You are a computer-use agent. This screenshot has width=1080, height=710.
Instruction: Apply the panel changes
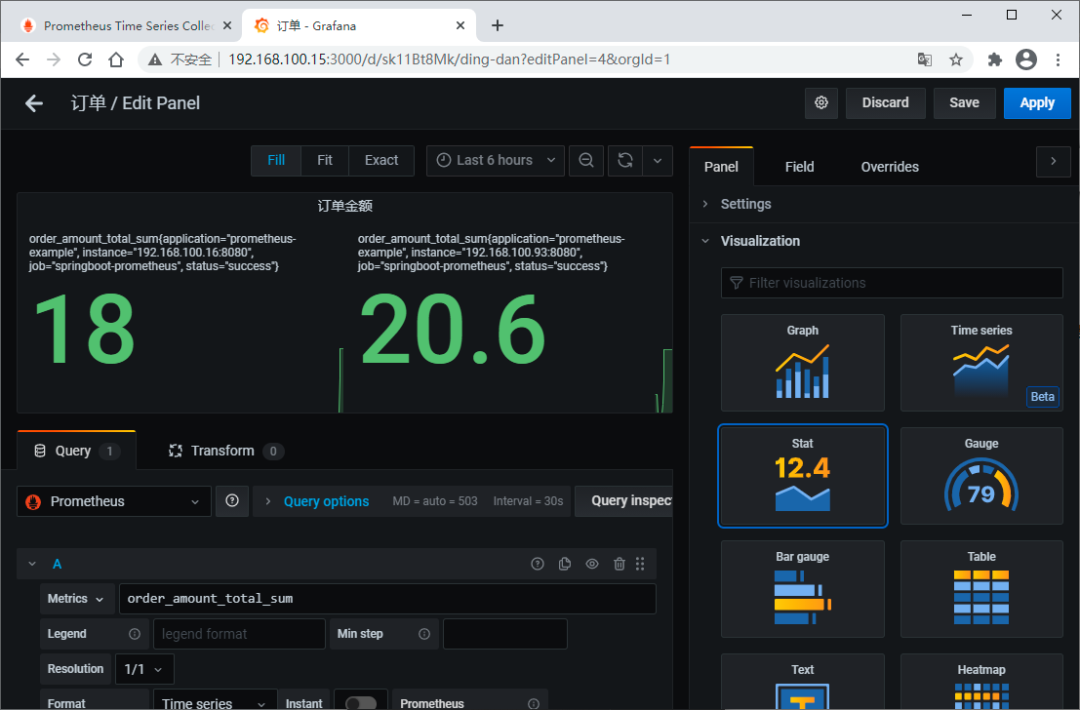click(x=1037, y=103)
